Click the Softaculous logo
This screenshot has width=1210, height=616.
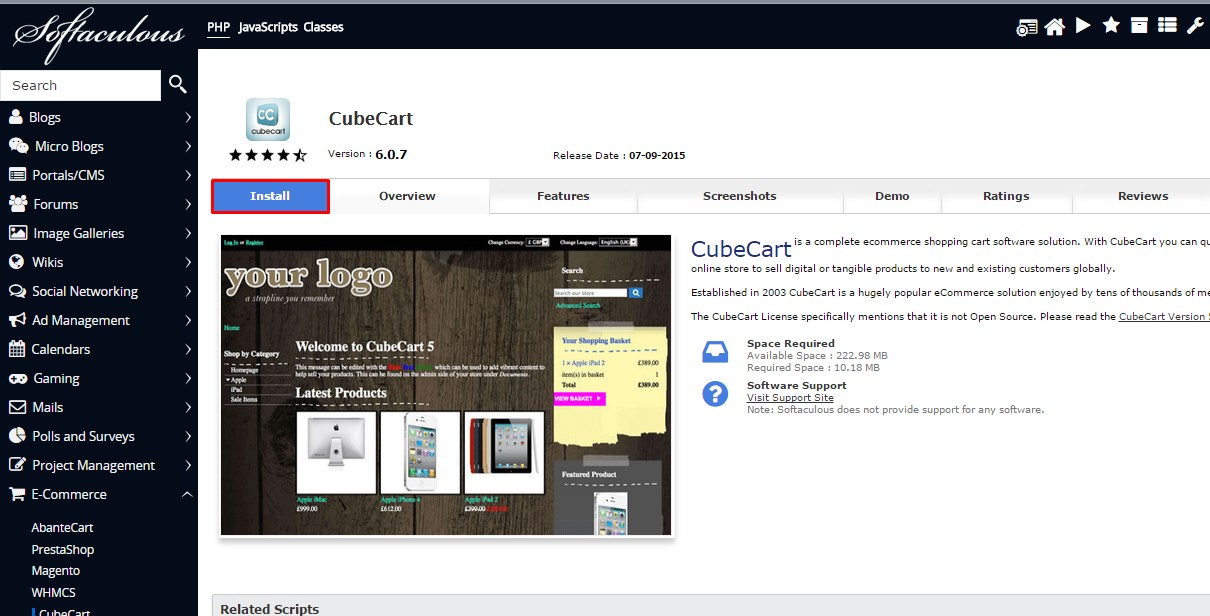[x=99, y=35]
